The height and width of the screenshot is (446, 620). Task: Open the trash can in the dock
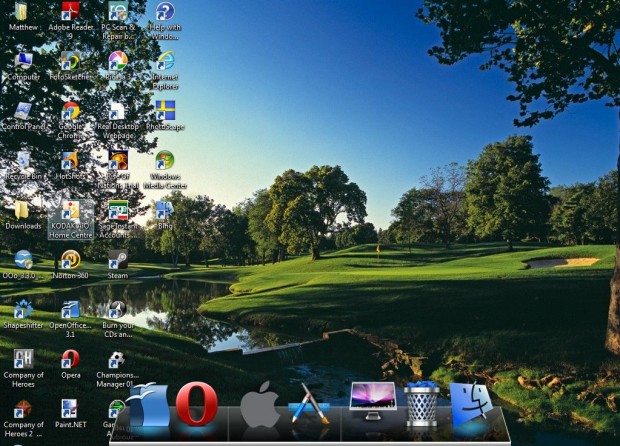tap(422, 404)
